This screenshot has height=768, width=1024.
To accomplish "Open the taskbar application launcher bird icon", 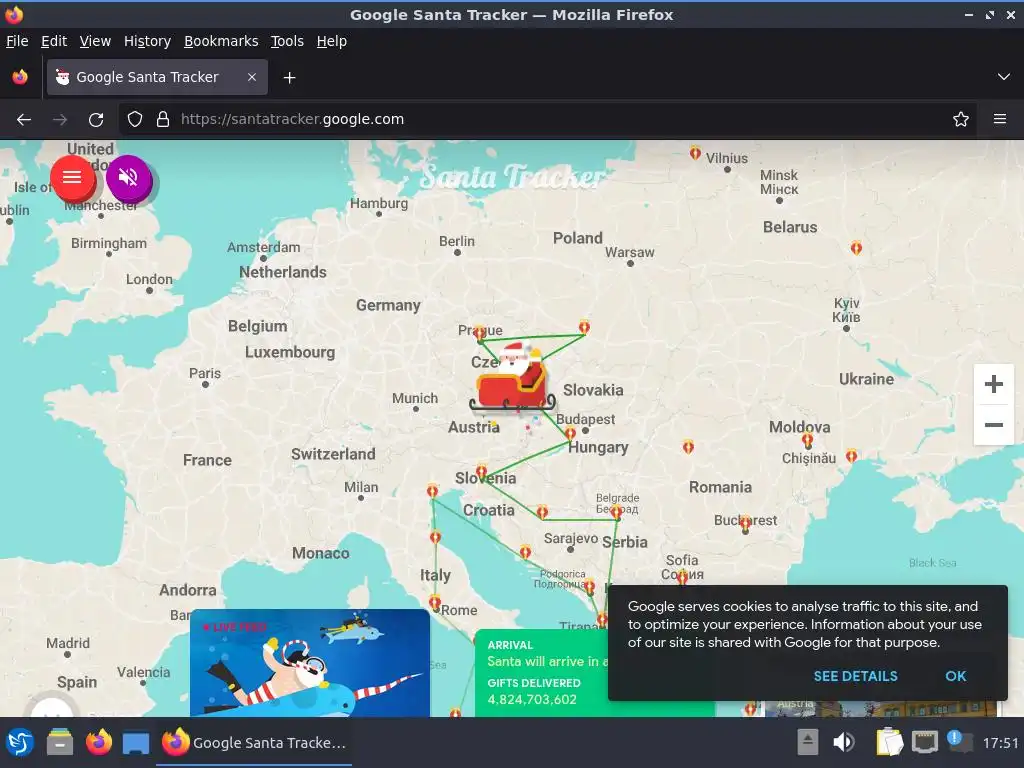I will click(x=20, y=743).
